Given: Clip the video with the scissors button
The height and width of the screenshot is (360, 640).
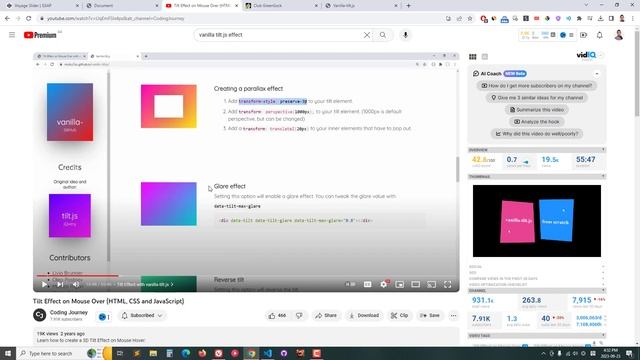Looking at the screenshot, I should [399, 316].
